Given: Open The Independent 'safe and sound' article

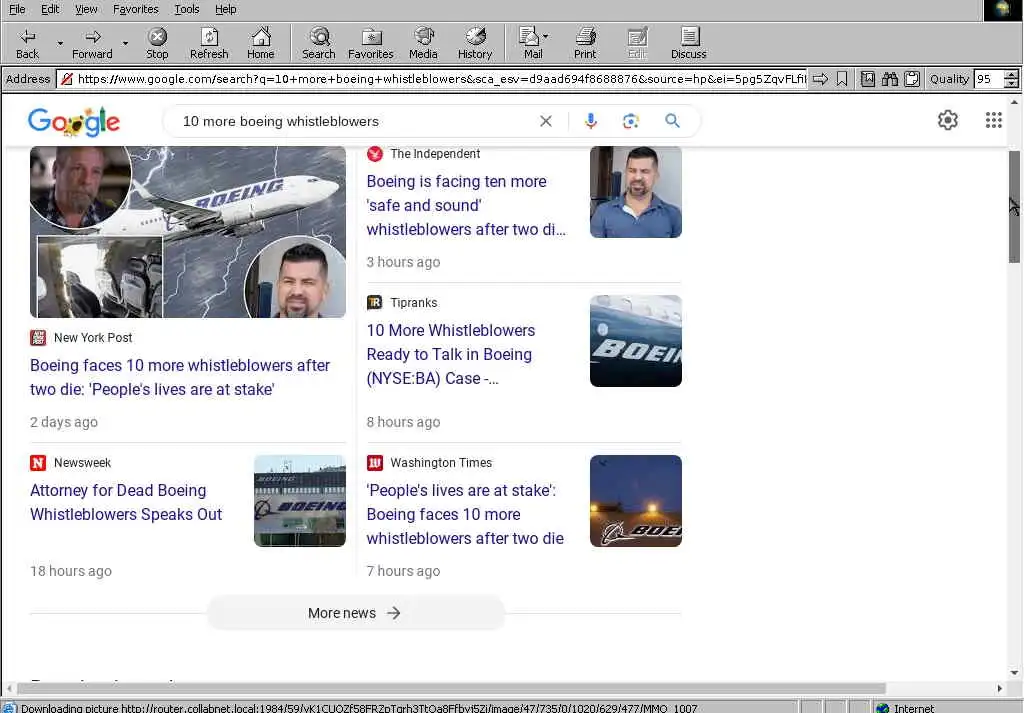Looking at the screenshot, I should pos(466,205).
